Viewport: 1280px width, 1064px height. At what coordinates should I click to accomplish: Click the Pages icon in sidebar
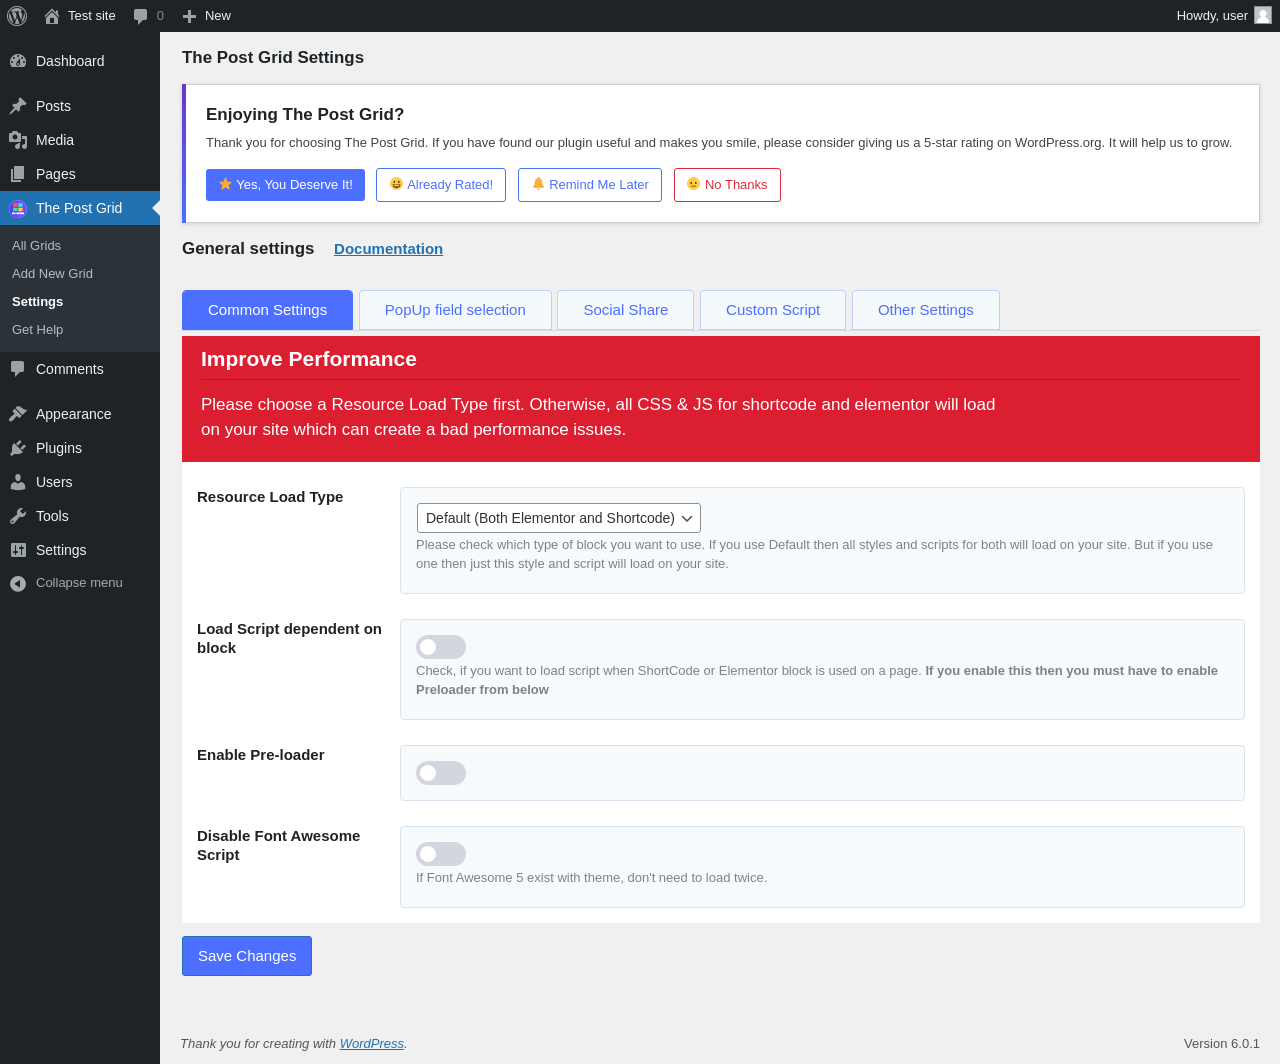18,174
